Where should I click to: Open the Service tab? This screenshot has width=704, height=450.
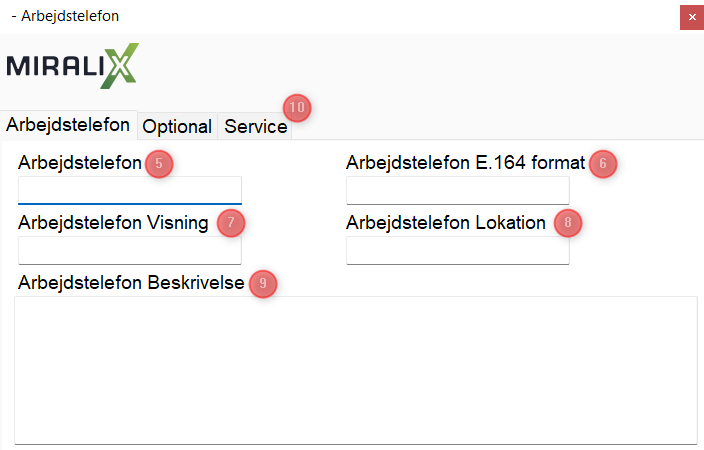[x=255, y=127]
